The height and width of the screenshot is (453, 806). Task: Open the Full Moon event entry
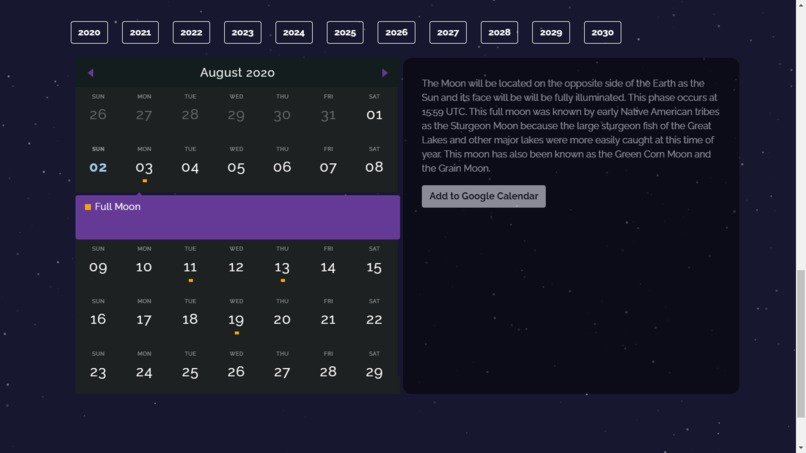point(237,217)
